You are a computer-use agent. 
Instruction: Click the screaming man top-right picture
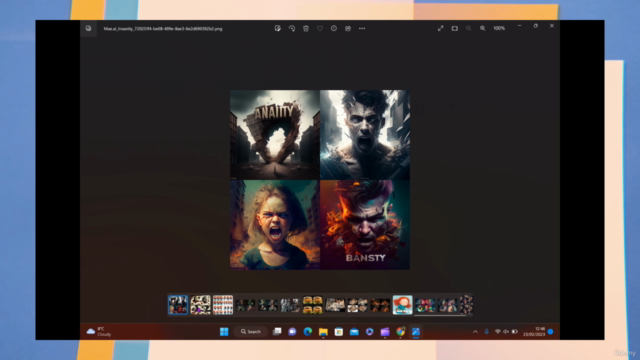(x=365, y=135)
